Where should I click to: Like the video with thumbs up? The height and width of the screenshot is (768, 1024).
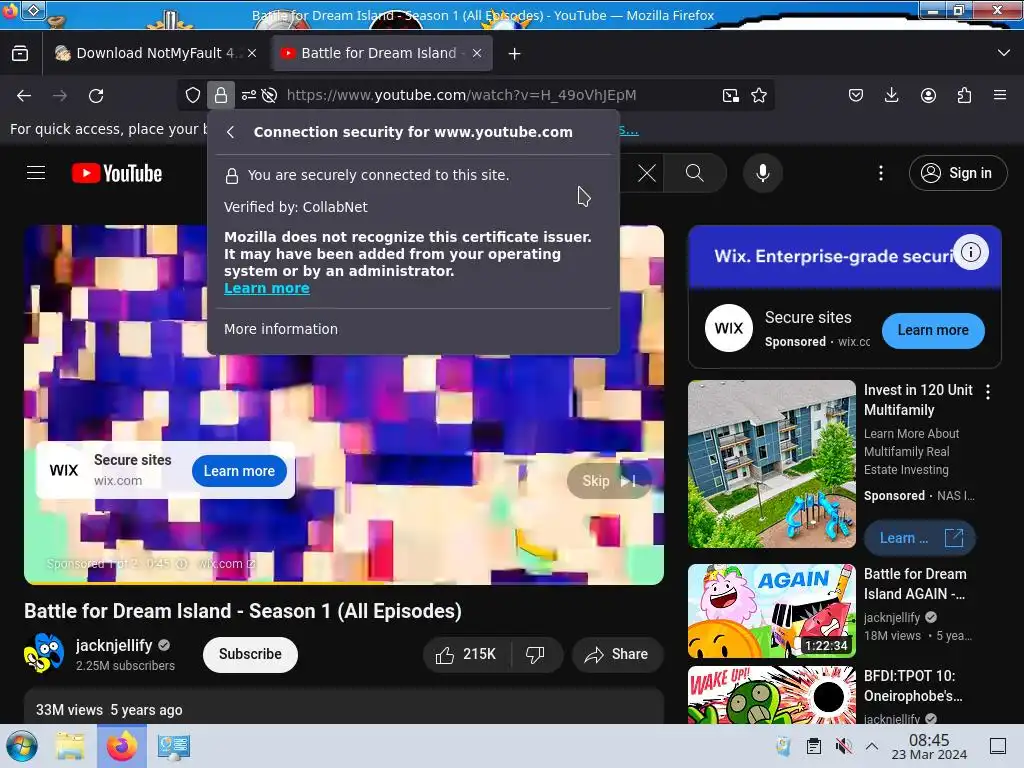click(466, 654)
